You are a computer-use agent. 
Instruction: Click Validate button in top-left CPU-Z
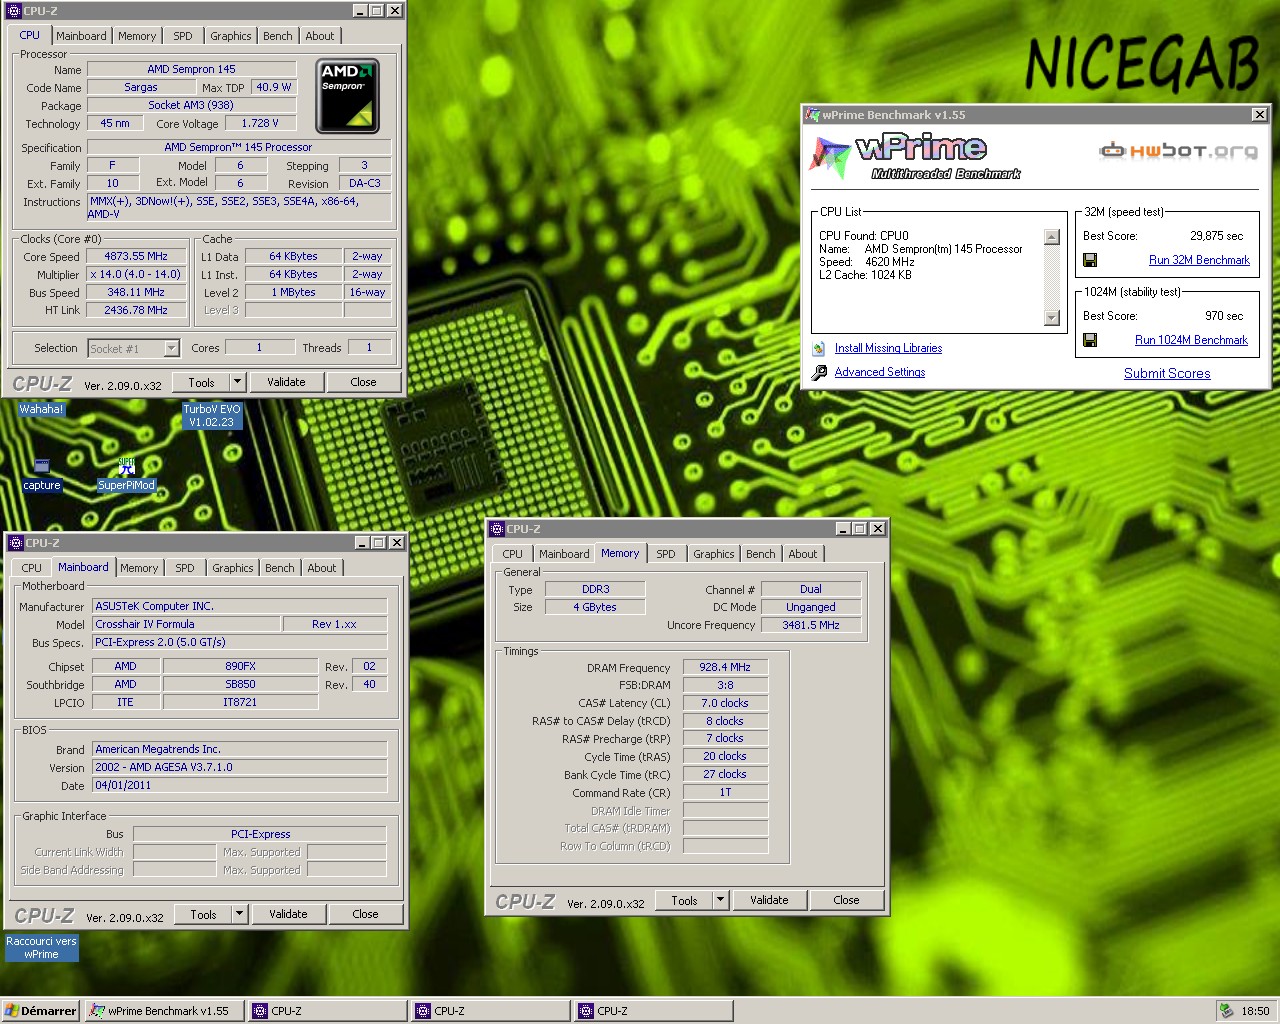click(x=286, y=382)
